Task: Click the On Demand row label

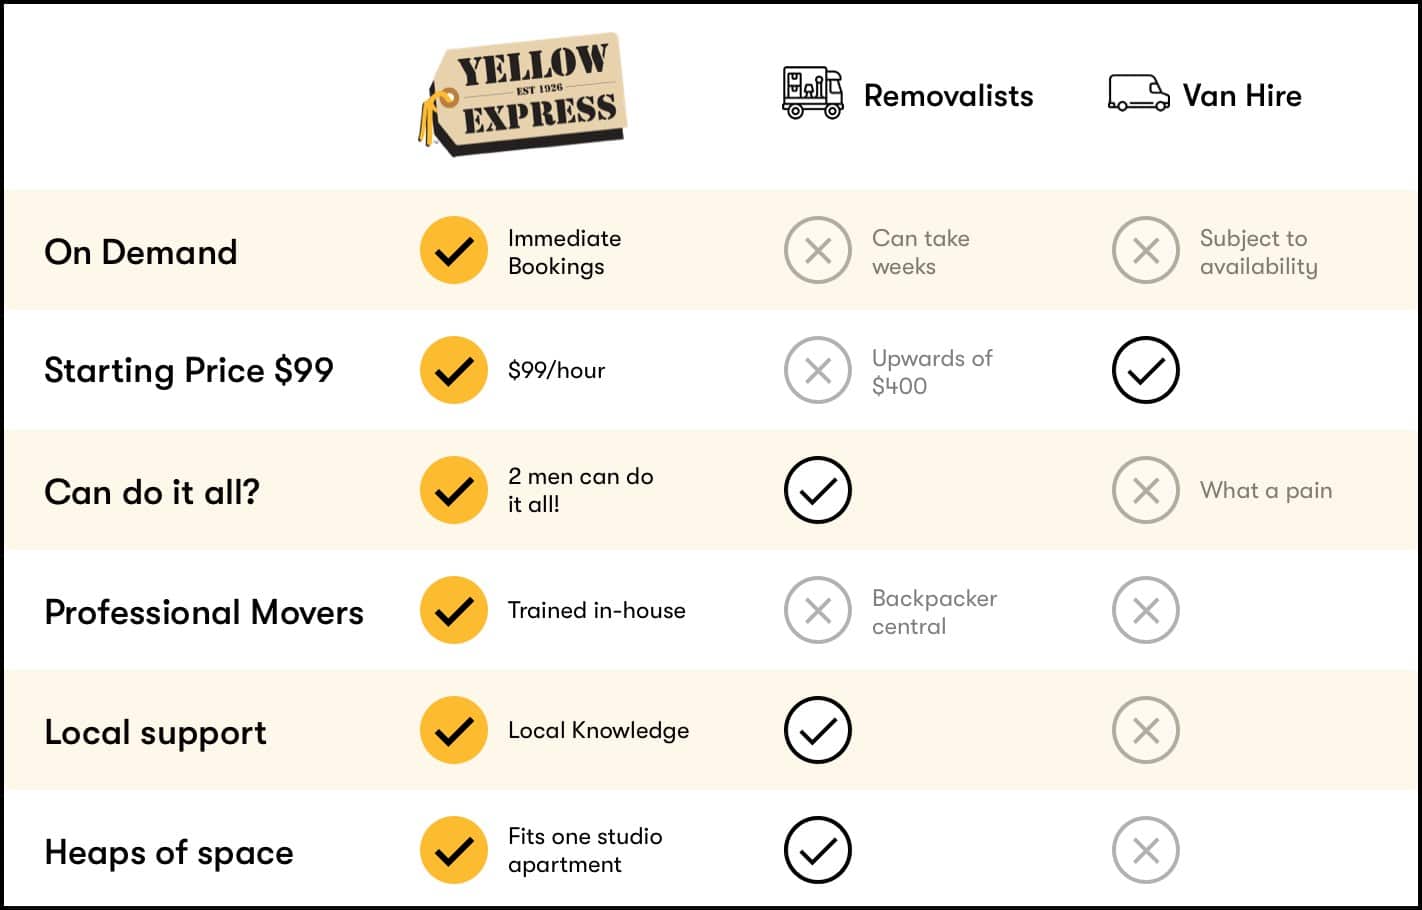Action: (141, 252)
